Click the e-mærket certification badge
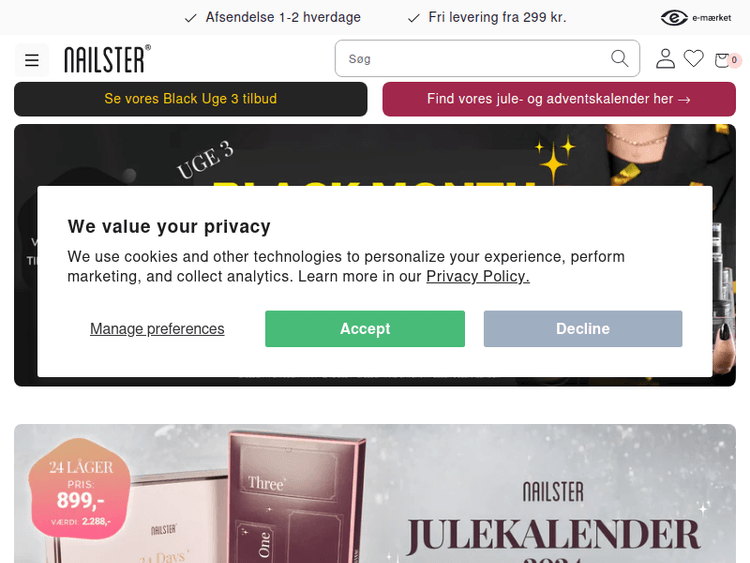This screenshot has width=750, height=563. point(696,18)
